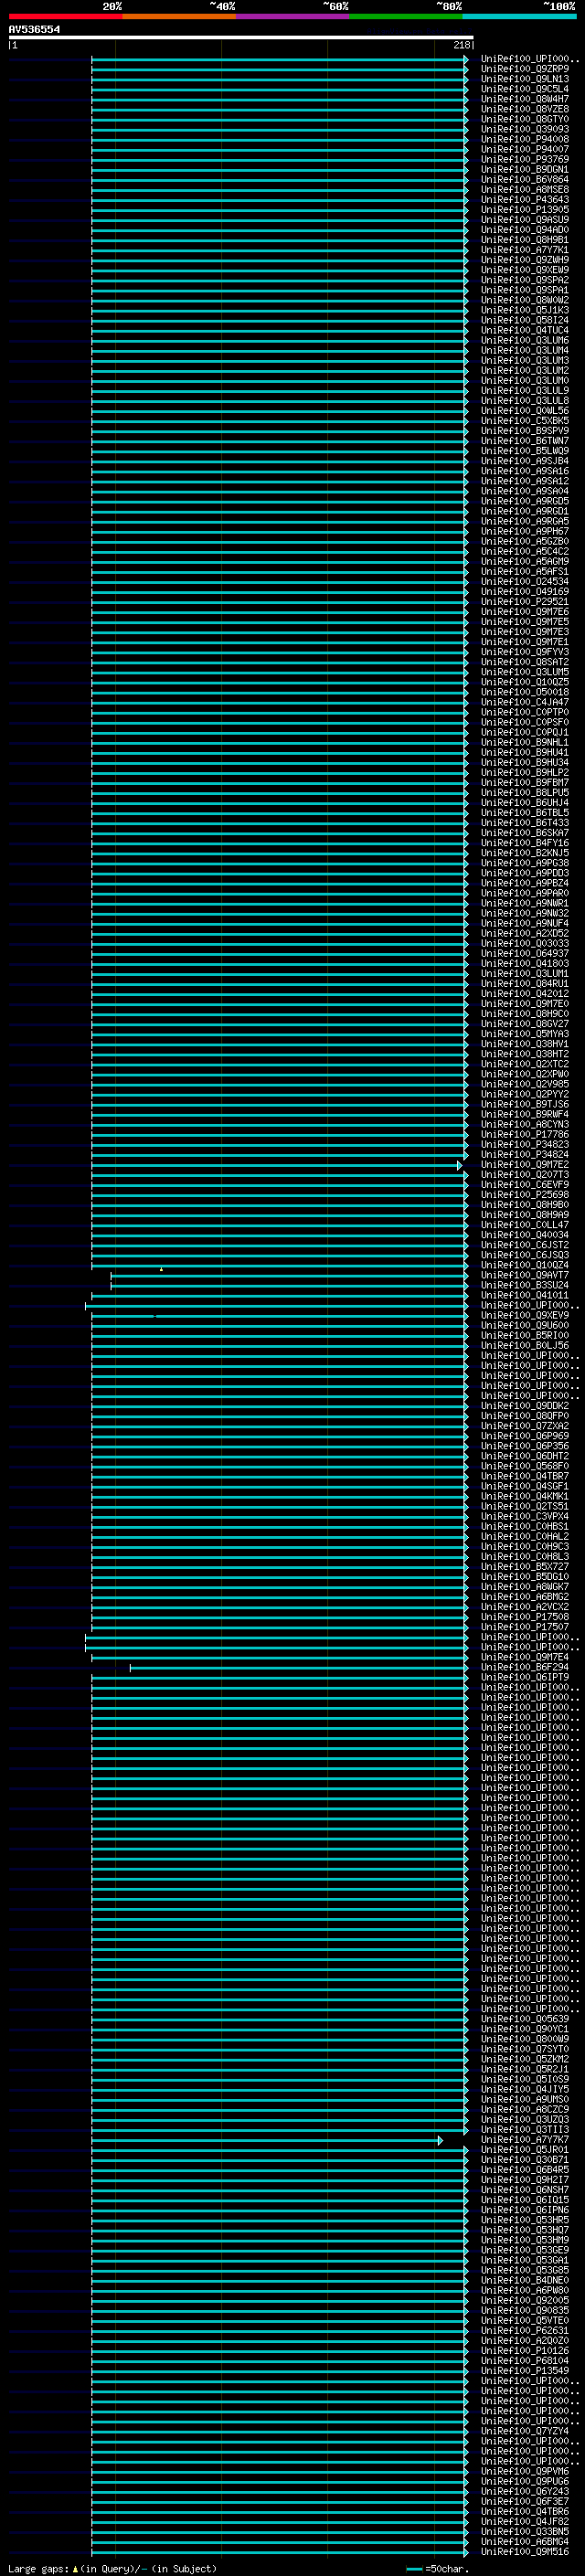The height and width of the screenshot is (2576, 585).
Task: Select hit label UniRef100_Q5J1K3
Action: [x=525, y=310]
